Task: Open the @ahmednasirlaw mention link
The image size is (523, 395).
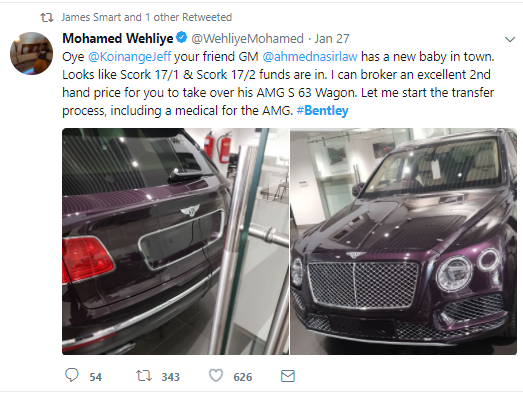Action: coord(310,57)
